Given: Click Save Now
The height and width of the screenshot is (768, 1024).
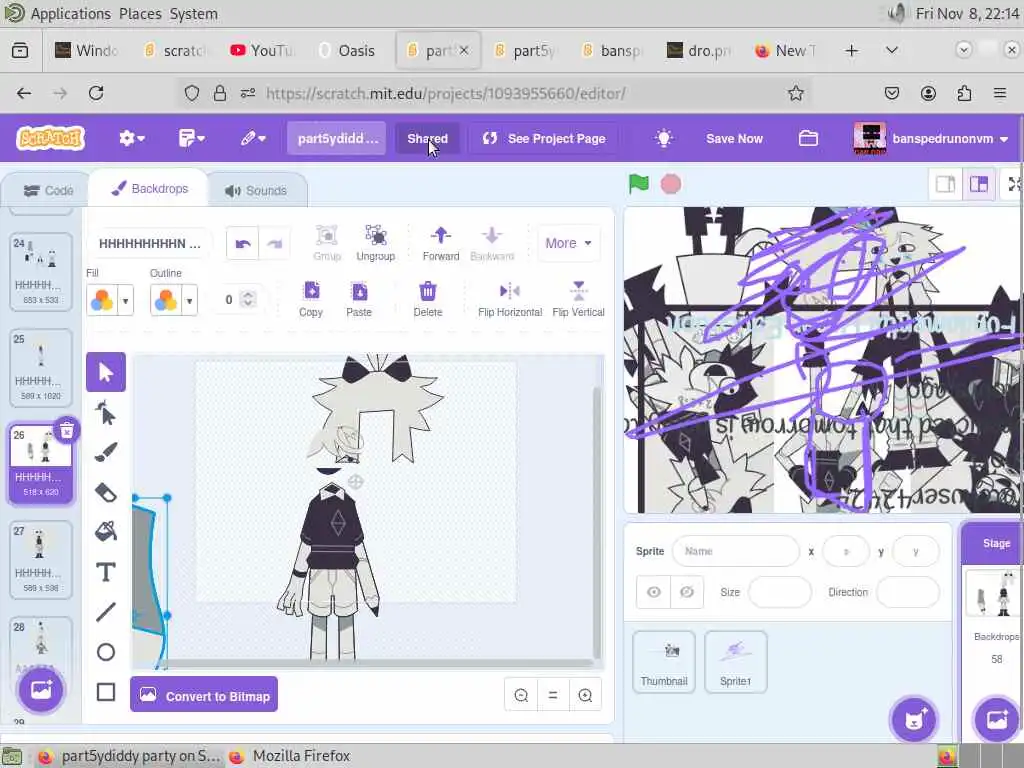Looking at the screenshot, I should (x=734, y=138).
